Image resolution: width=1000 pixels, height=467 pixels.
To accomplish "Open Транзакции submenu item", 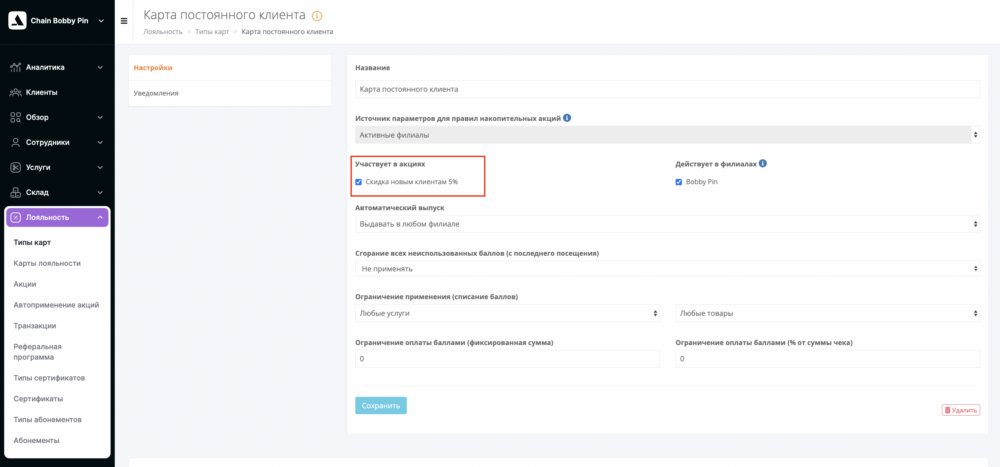I will click(x=35, y=325).
